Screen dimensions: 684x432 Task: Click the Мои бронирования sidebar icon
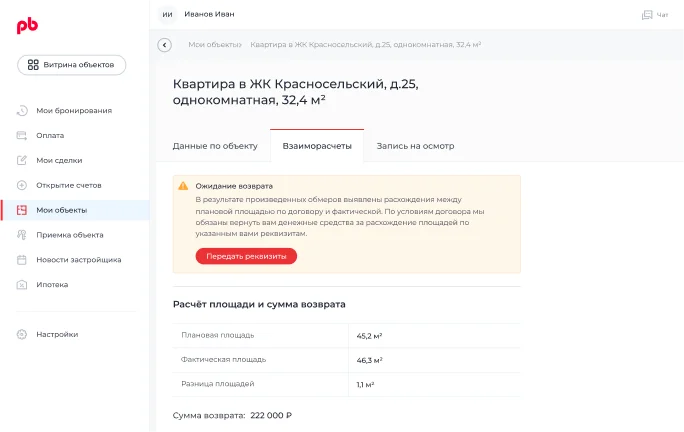[x=22, y=110]
